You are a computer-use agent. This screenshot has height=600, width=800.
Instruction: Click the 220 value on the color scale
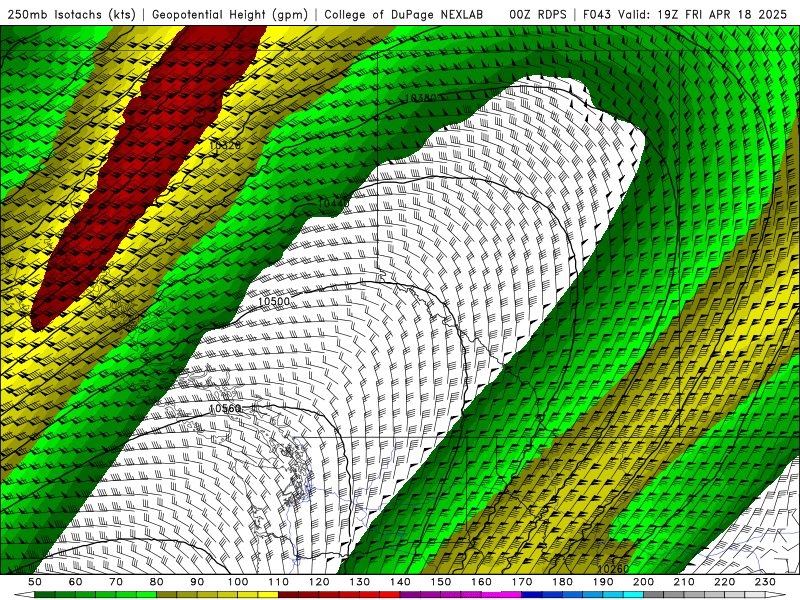point(724,582)
